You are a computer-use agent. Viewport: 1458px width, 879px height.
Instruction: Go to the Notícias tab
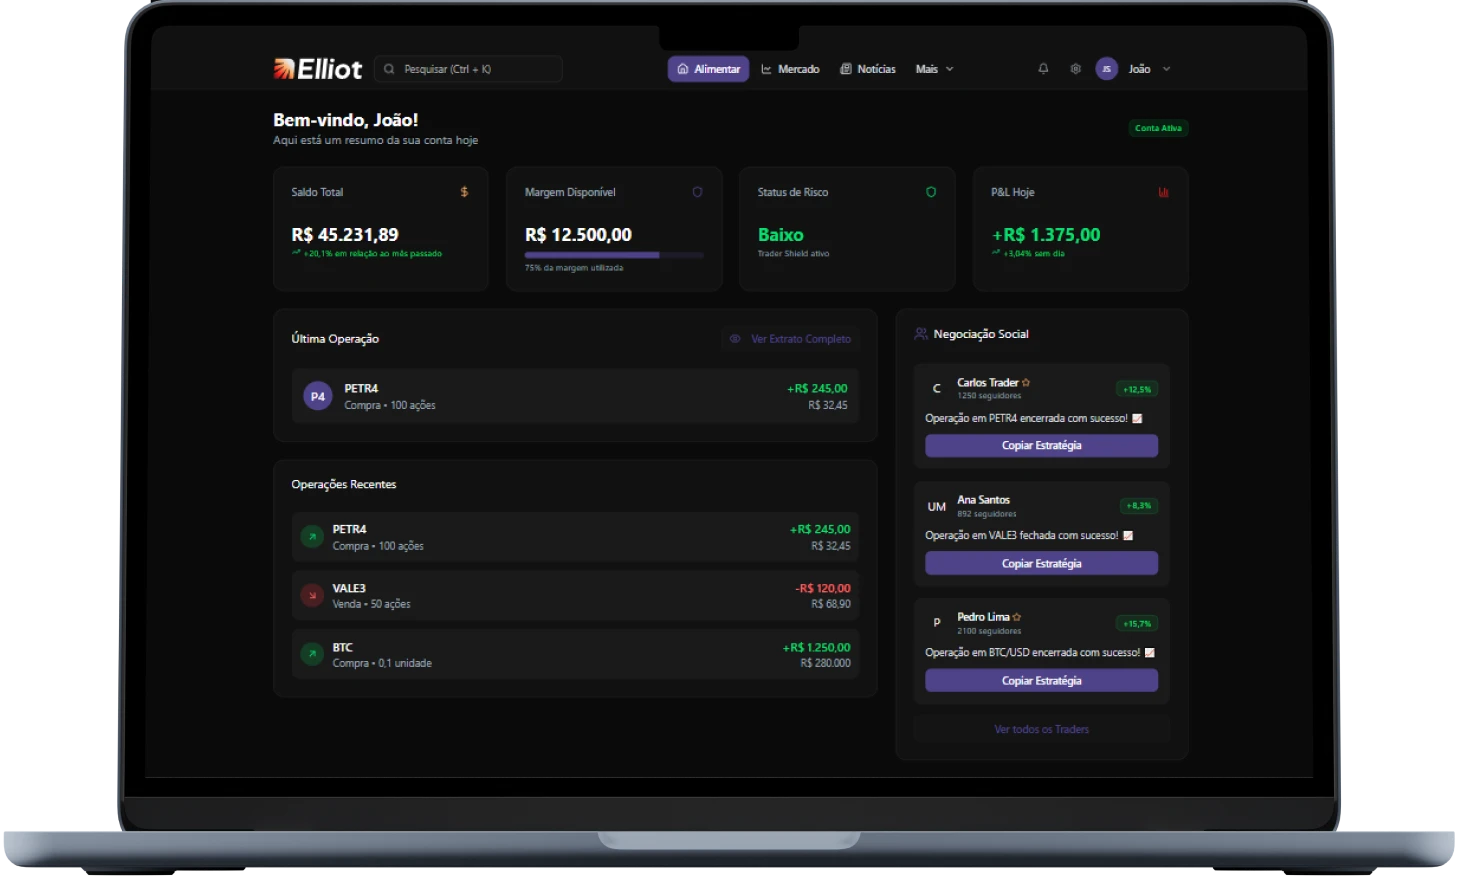point(868,69)
